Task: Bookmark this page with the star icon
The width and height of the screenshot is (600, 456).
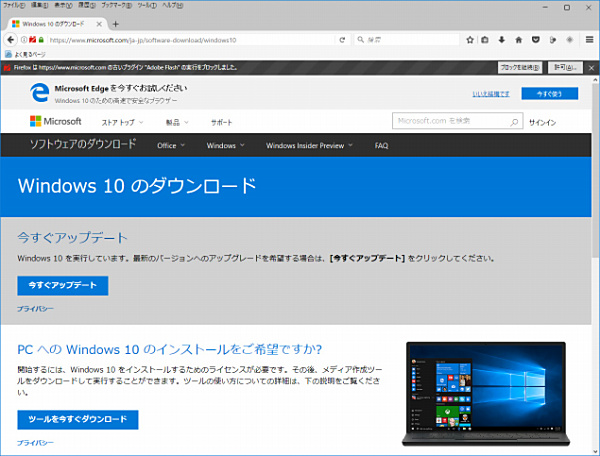Action: [470, 40]
